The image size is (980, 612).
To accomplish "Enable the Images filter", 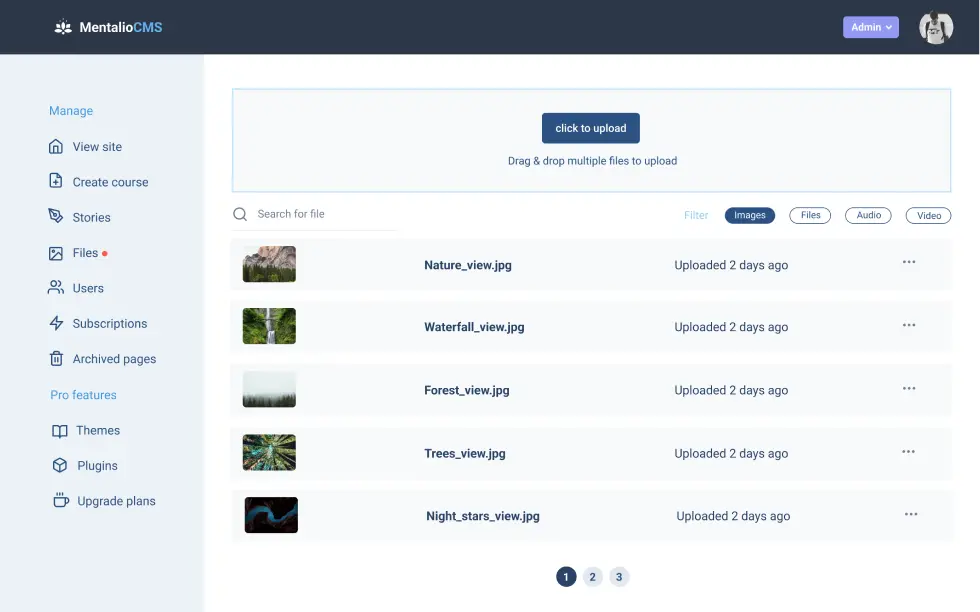I will click(749, 215).
